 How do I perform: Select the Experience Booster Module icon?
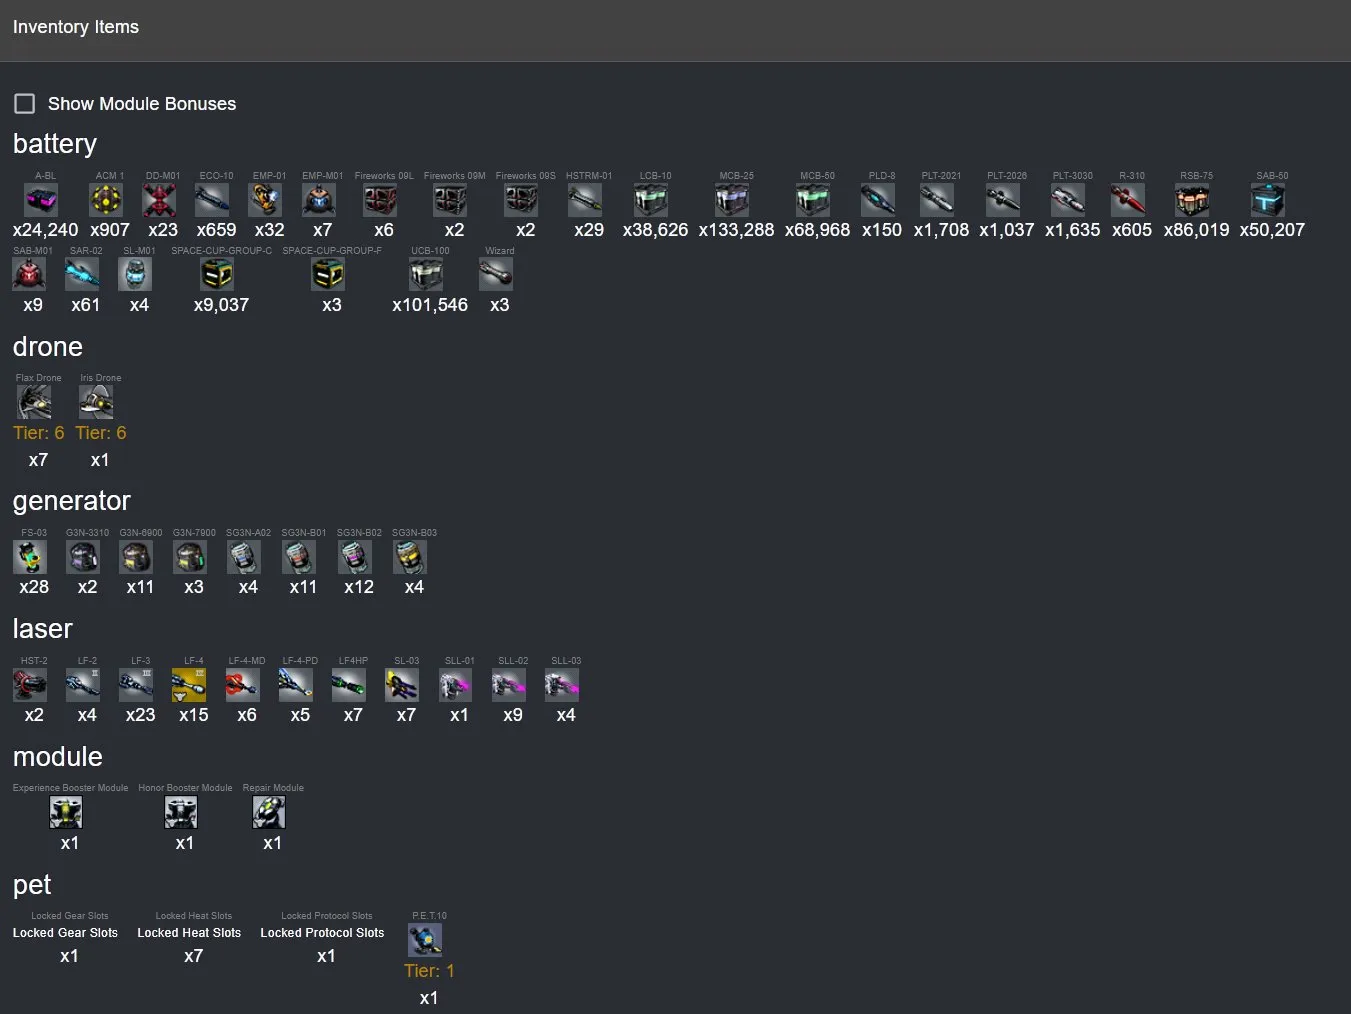pyautogui.click(x=66, y=812)
